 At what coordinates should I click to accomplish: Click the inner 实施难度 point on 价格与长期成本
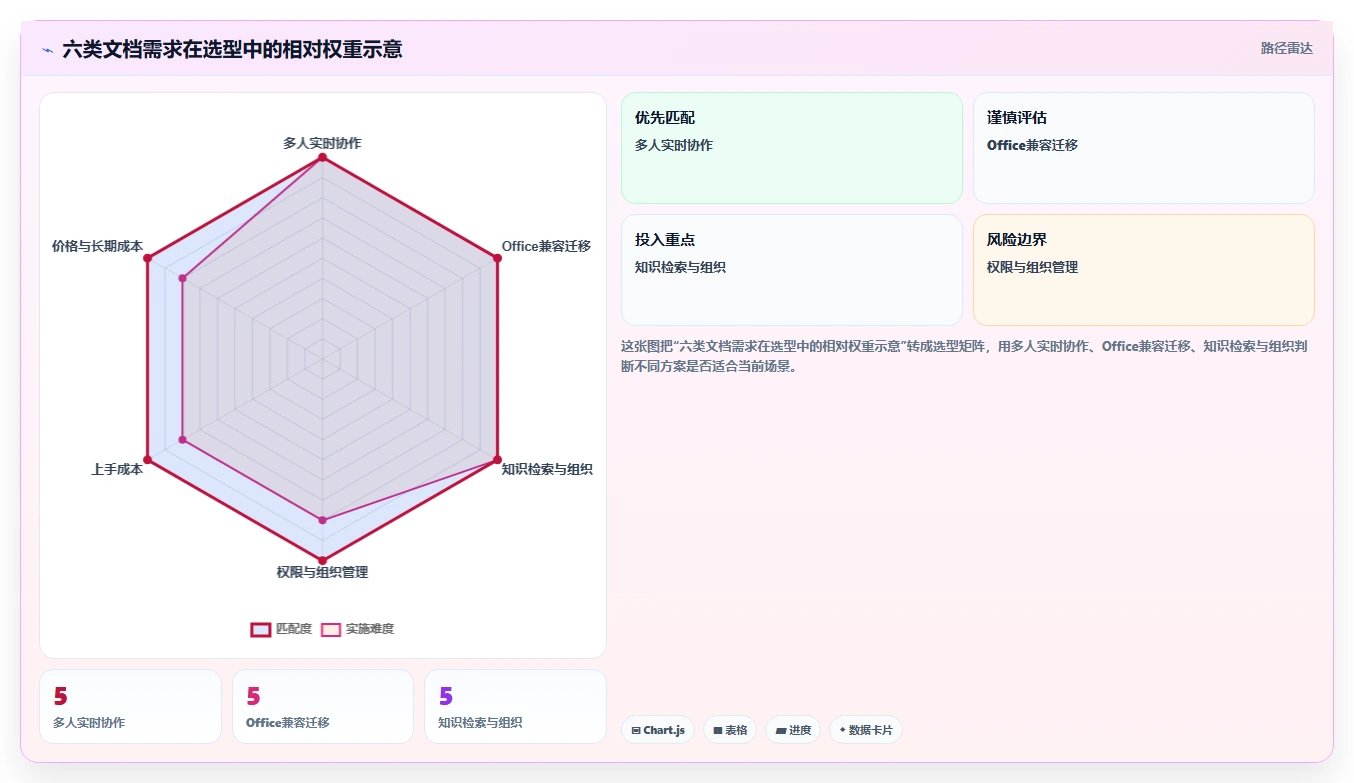(182, 279)
